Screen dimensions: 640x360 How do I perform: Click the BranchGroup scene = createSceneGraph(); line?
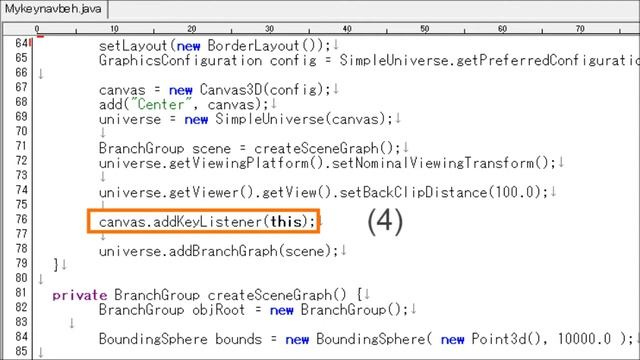coord(250,149)
